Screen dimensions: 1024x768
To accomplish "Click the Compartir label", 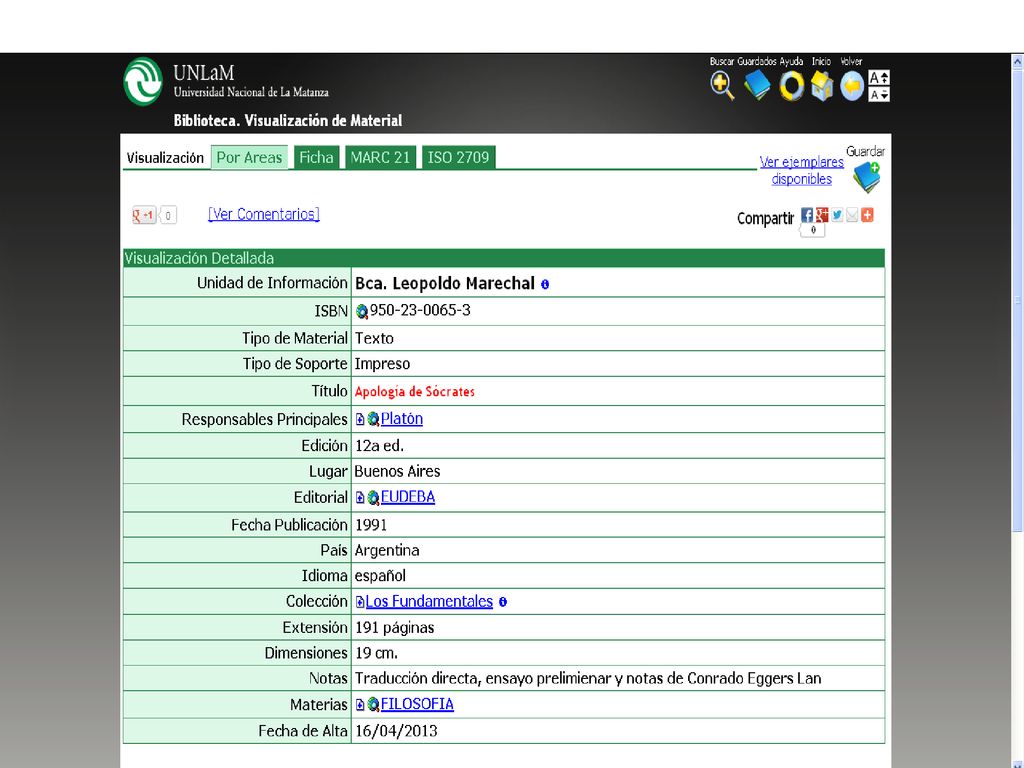I will tap(765, 219).
